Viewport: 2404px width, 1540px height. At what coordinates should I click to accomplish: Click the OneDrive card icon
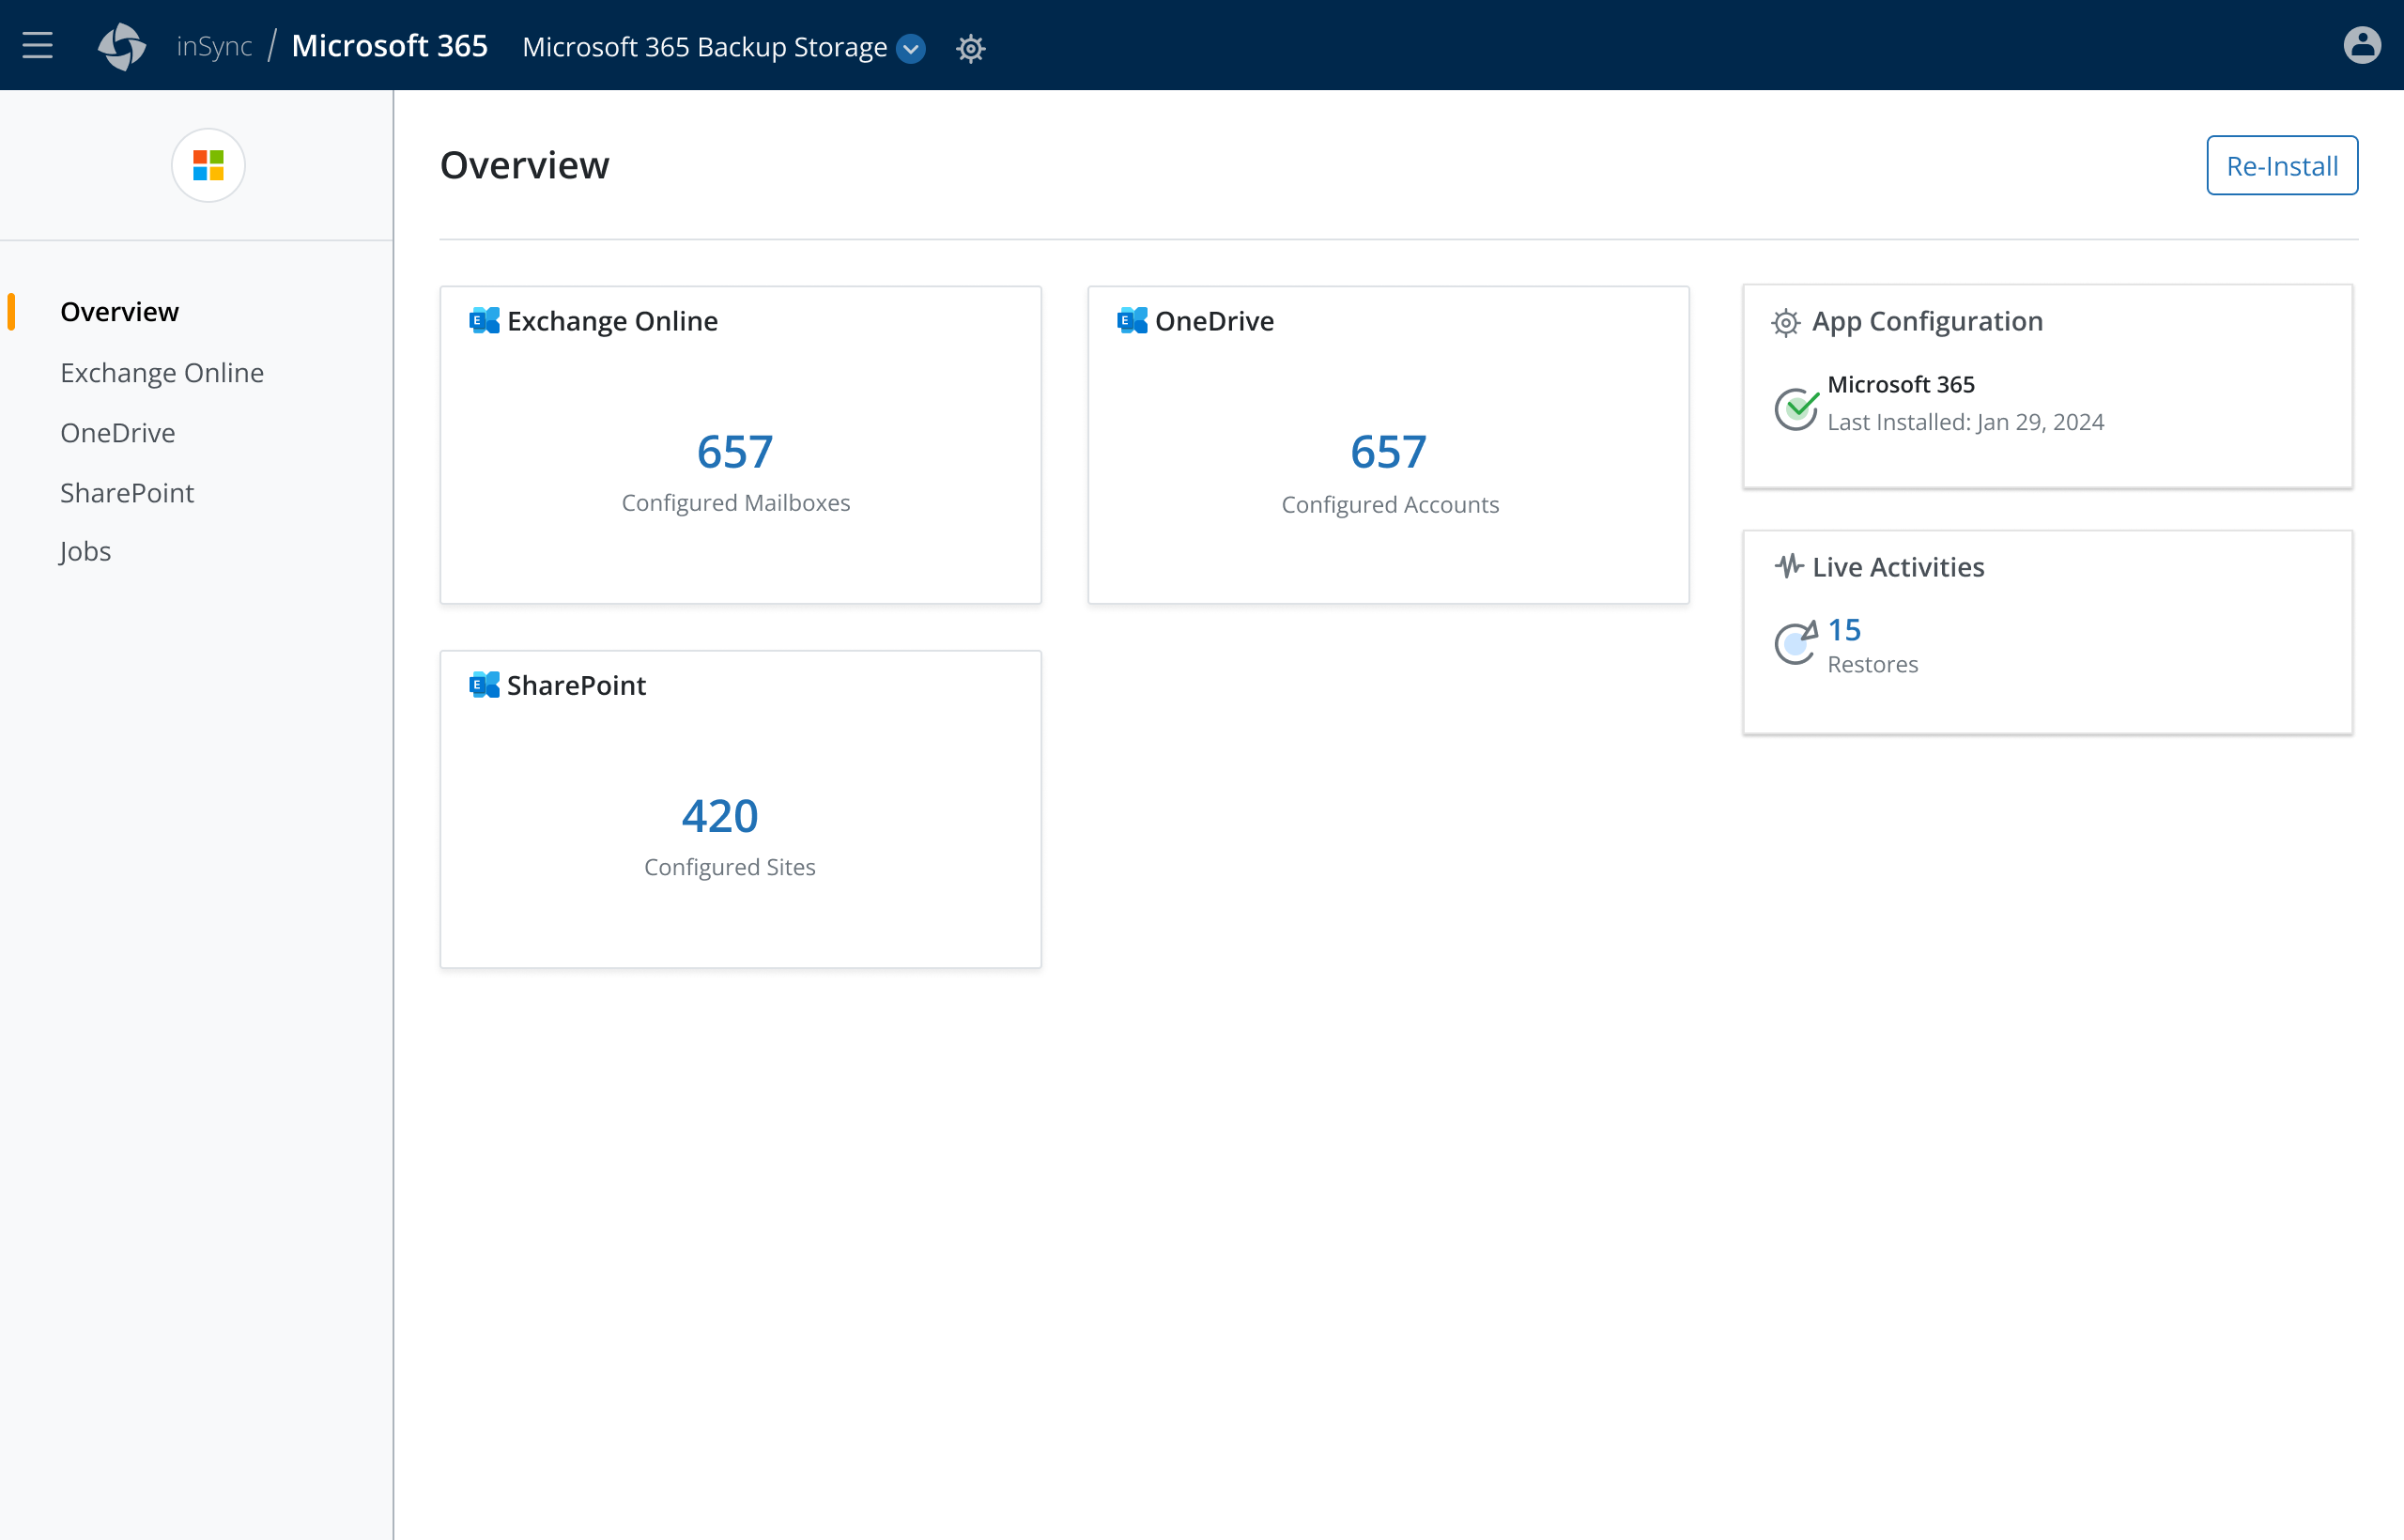1132,321
